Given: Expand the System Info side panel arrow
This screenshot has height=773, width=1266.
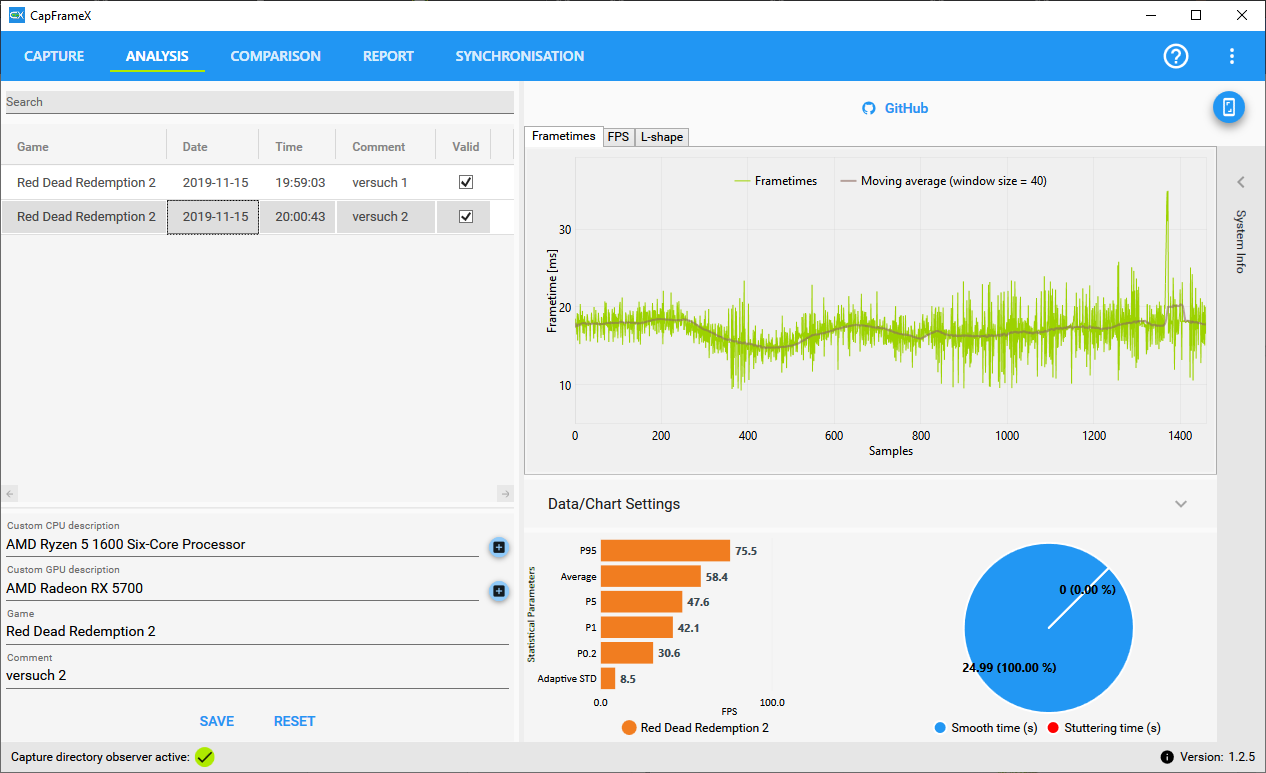Looking at the screenshot, I should pos(1241,182).
